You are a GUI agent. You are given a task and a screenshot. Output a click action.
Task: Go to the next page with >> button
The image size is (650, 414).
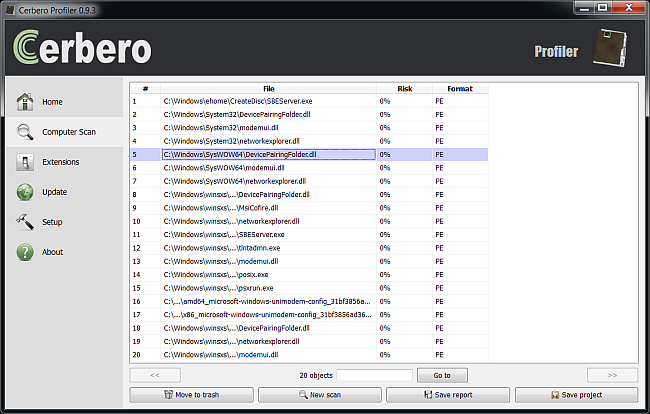coord(612,375)
